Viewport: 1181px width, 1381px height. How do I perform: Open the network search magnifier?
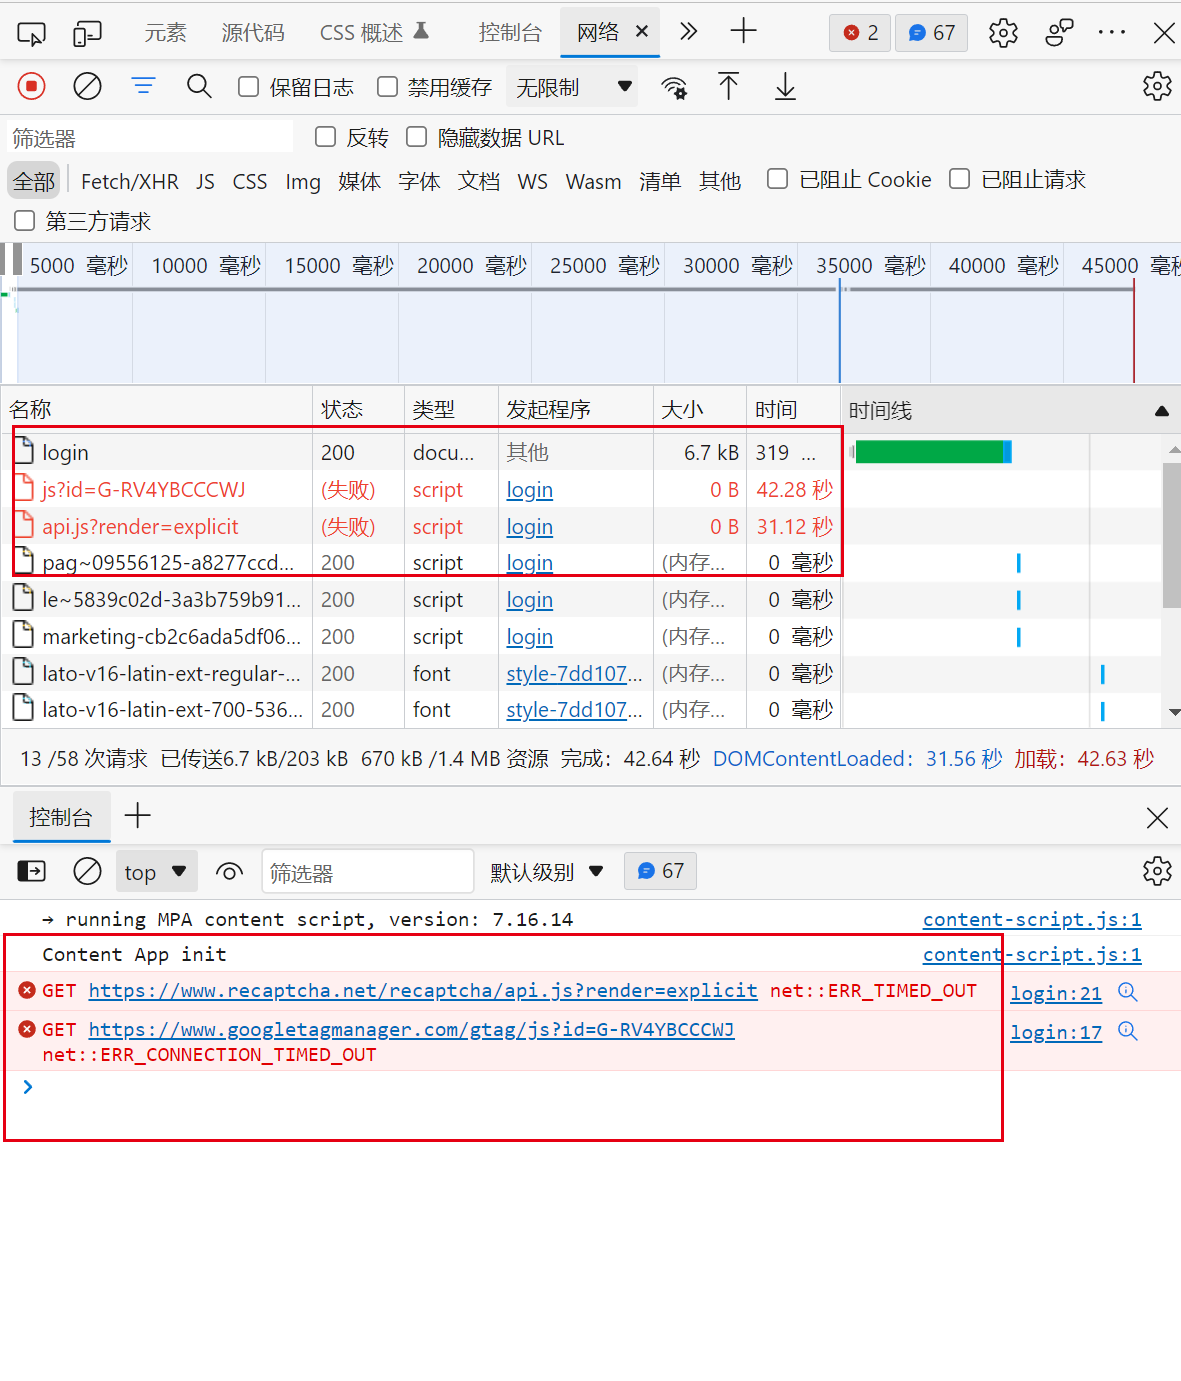click(x=200, y=87)
